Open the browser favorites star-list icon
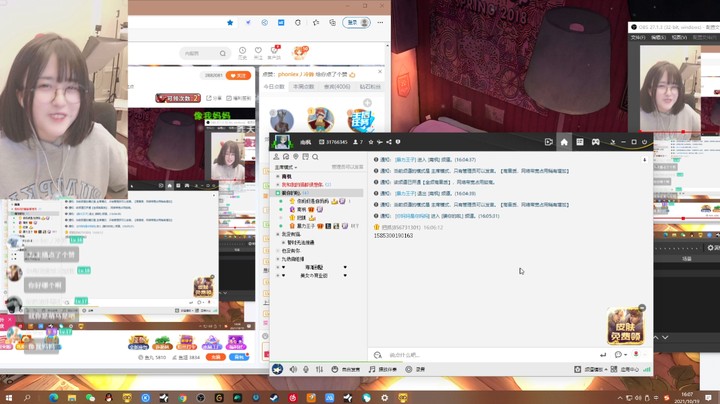Viewport: 720px width, 404px height. pos(316,22)
